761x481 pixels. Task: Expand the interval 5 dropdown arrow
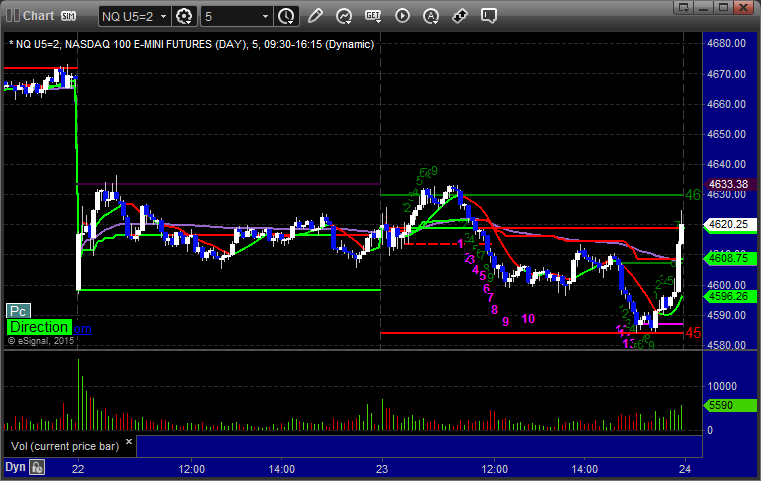[x=265, y=17]
